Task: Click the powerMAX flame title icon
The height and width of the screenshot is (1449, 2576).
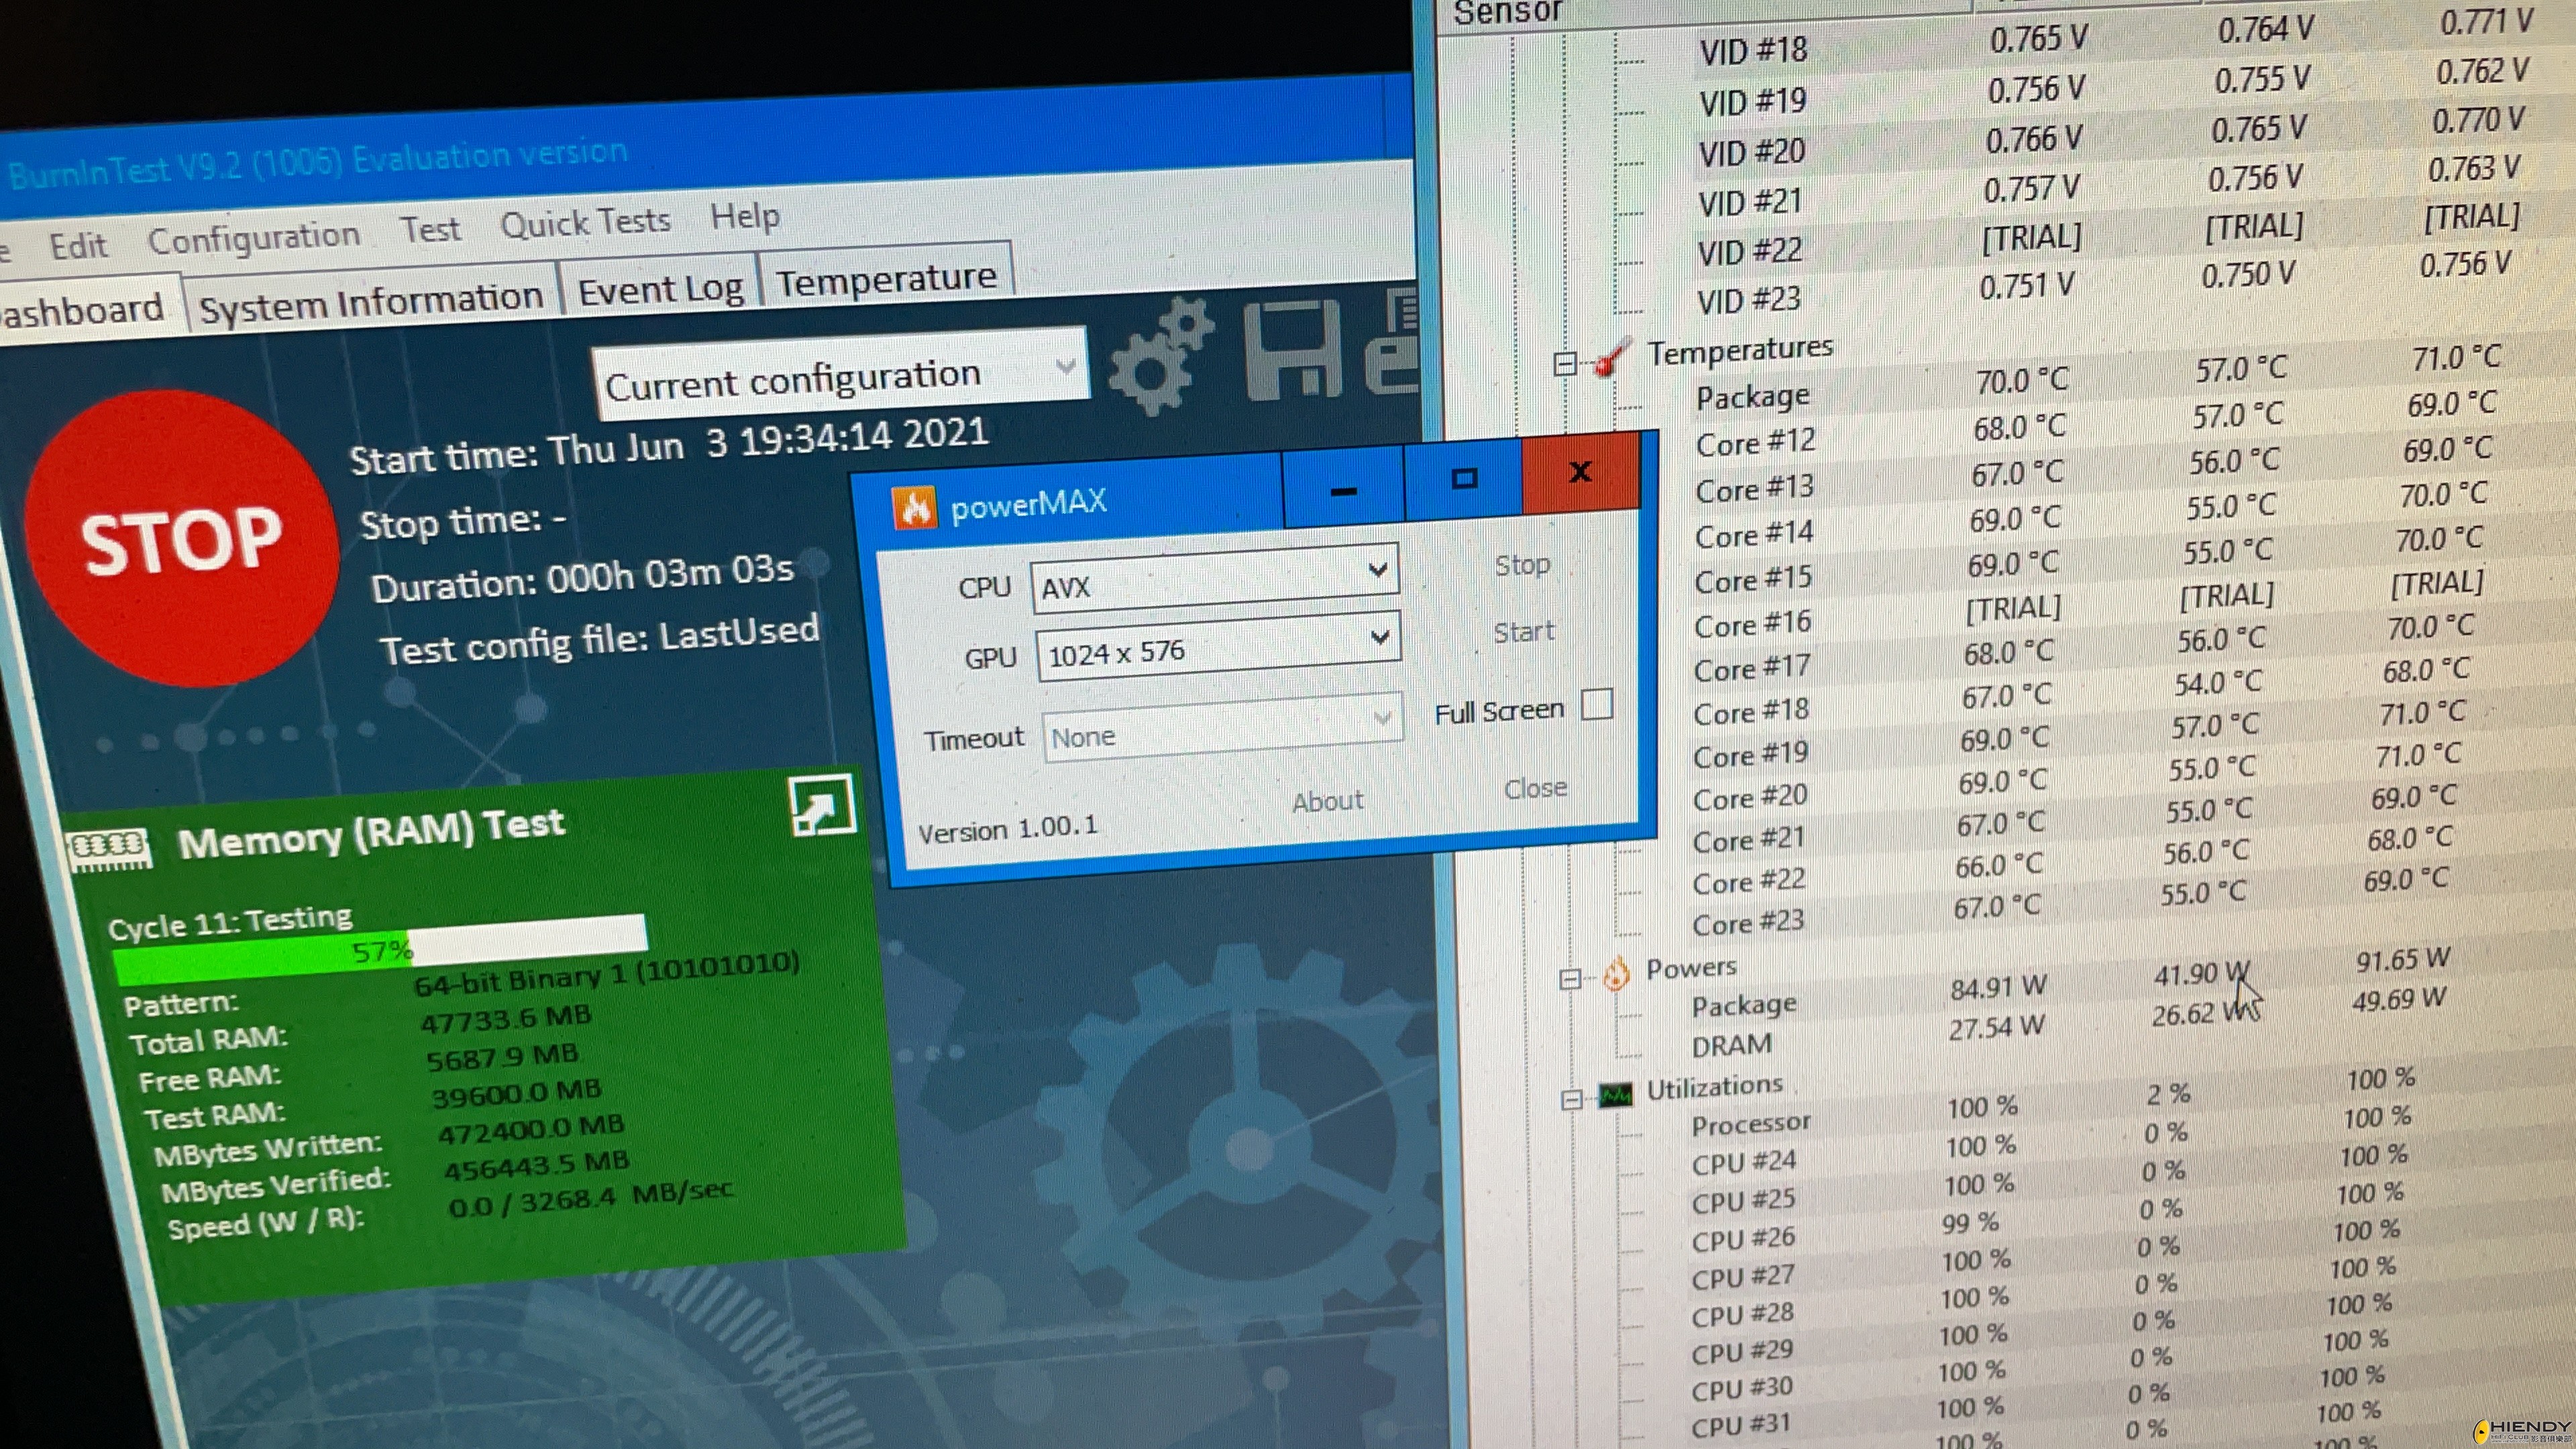Action: click(x=914, y=508)
